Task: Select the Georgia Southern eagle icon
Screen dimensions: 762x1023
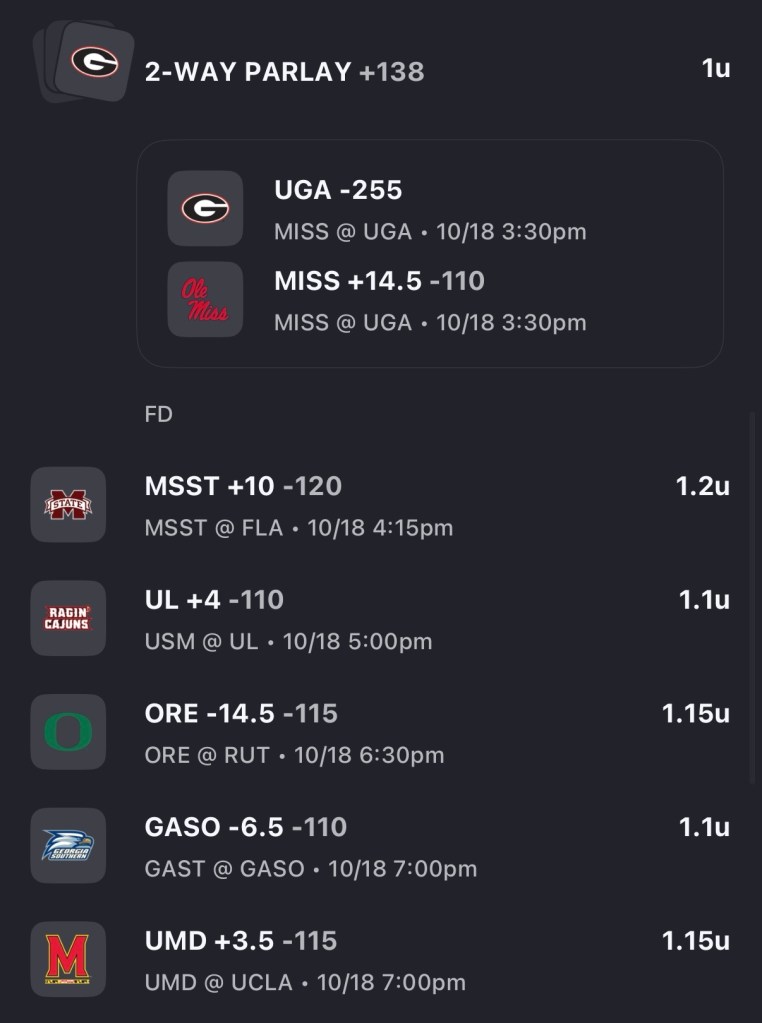Action: 68,846
